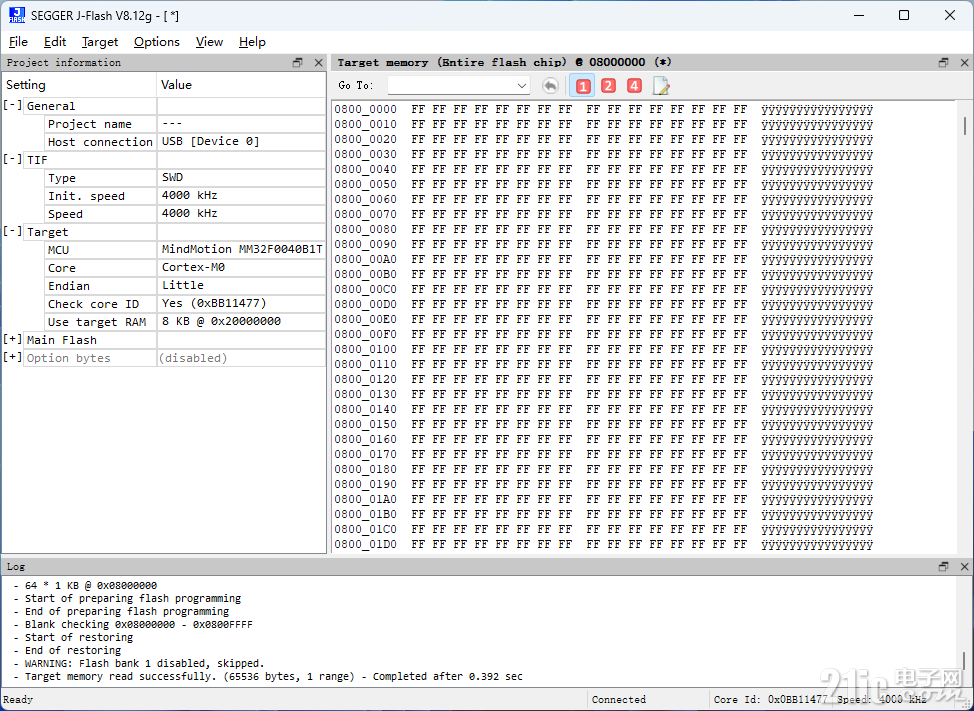Close the Target memory panel
This screenshot has height=711, width=974.
click(965, 63)
